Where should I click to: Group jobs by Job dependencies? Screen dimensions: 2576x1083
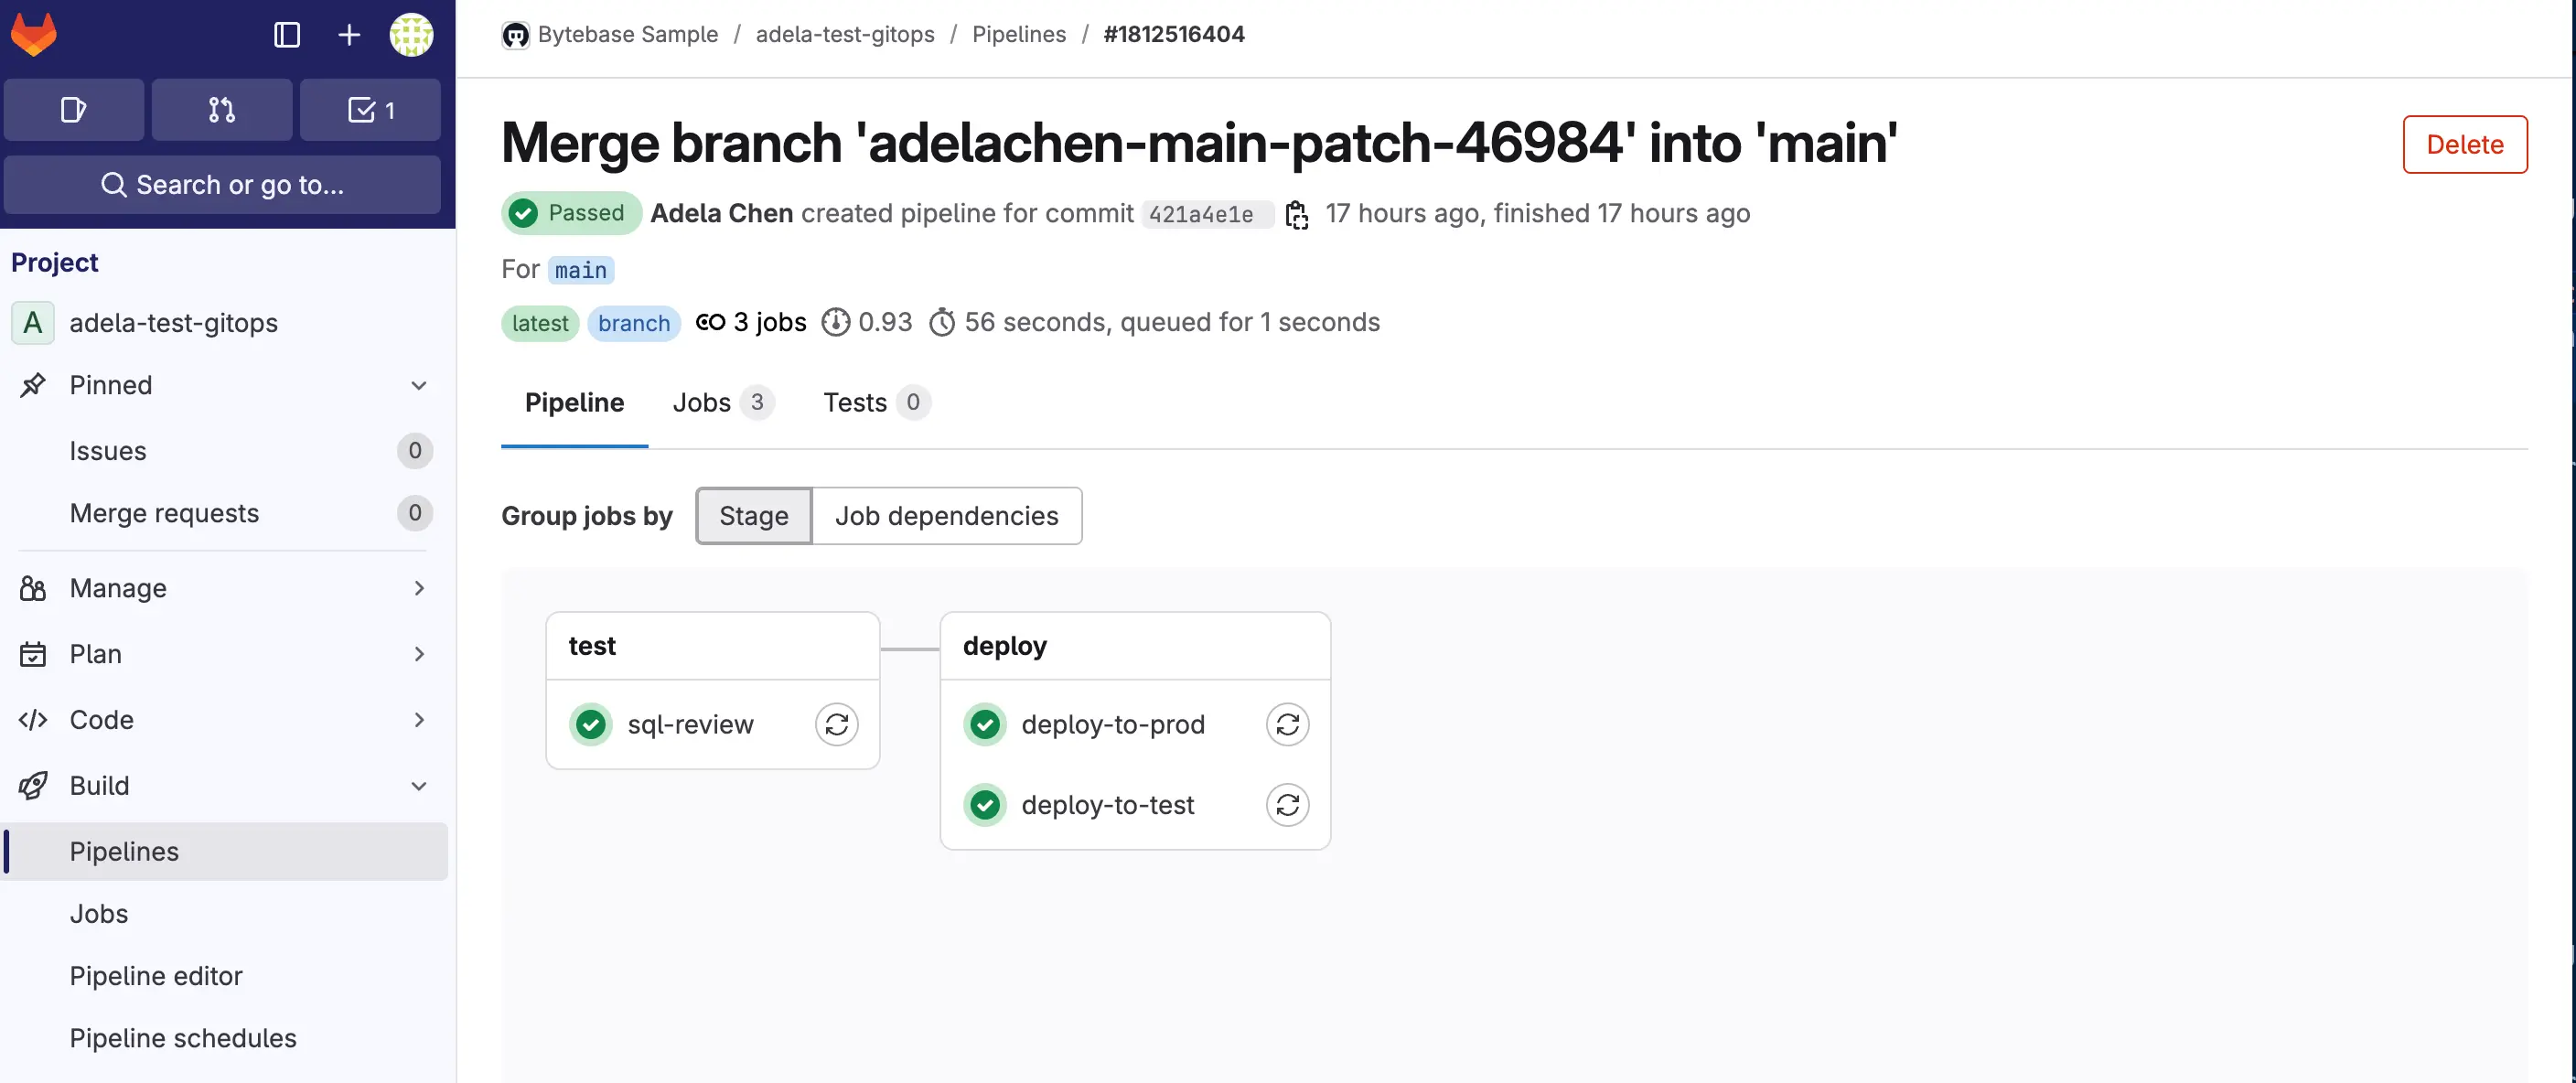[947, 516]
